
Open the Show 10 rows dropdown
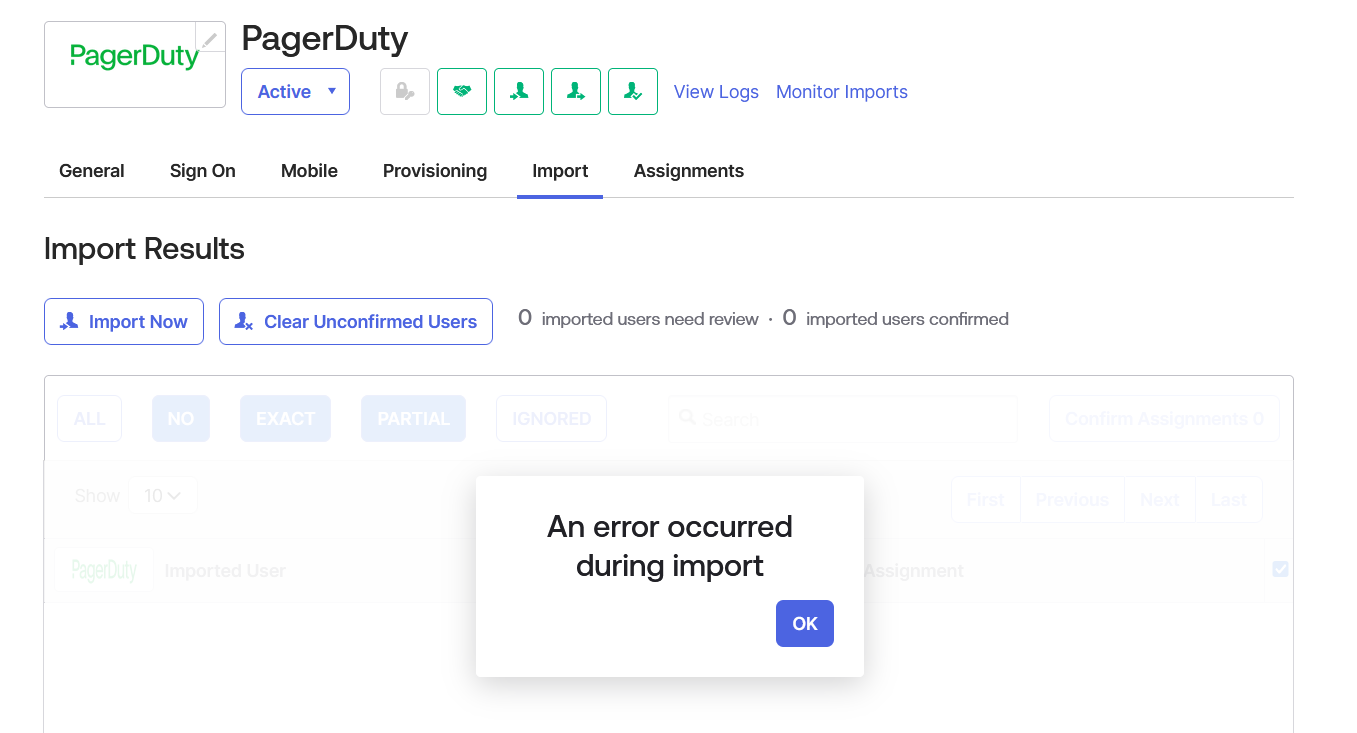click(x=163, y=496)
